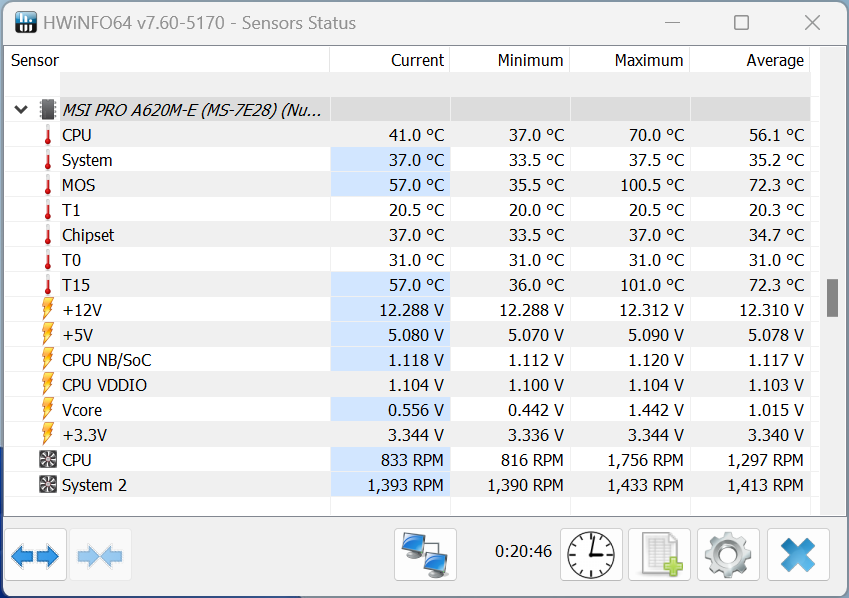
Task: Click the MSI motherboard chip icon
Action: pos(47,110)
